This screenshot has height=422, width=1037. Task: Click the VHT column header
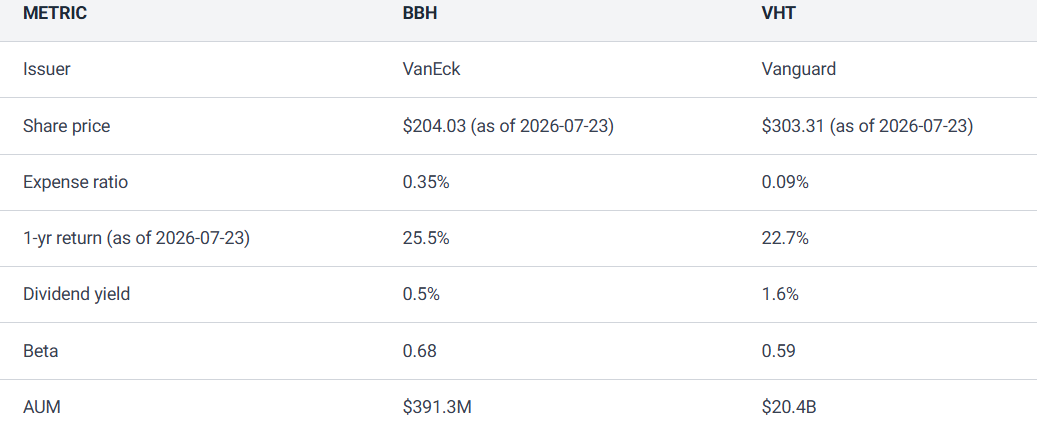[778, 13]
